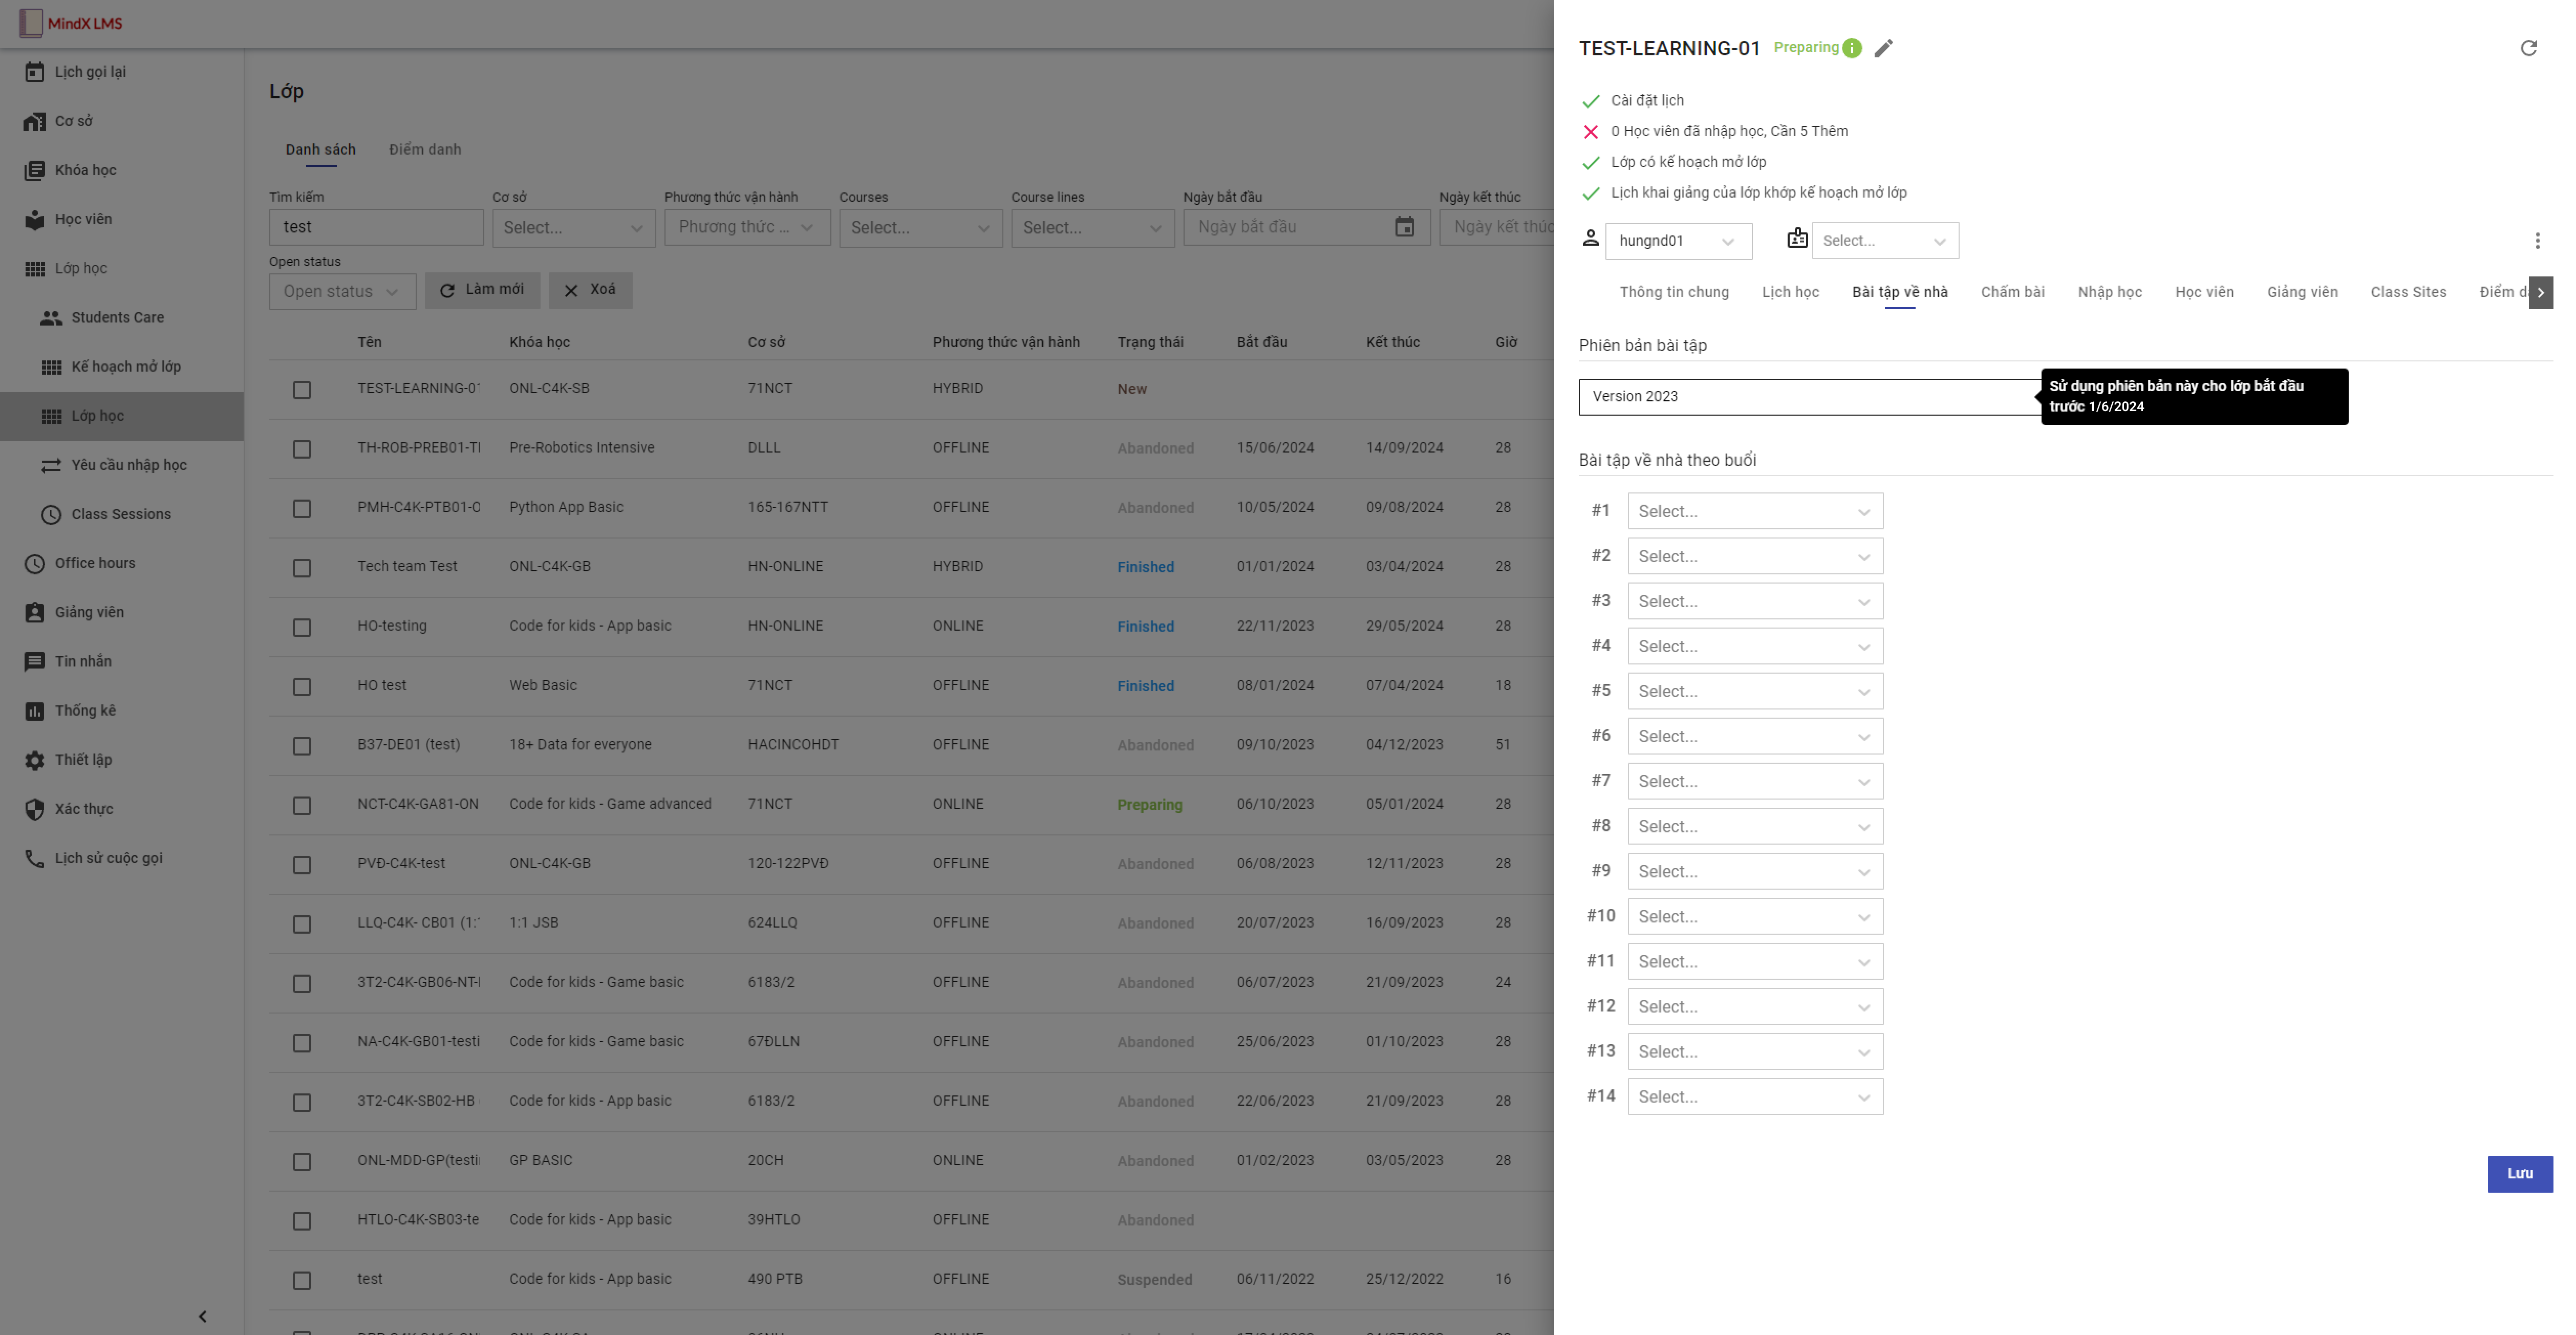
Task: Check the HO test row checkbox
Action: tap(302, 686)
